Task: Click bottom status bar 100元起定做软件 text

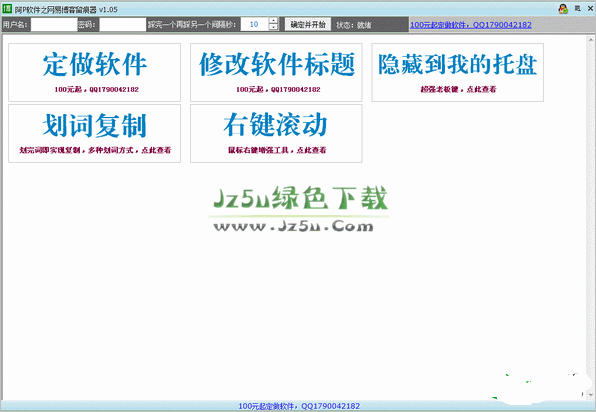Action: click(299, 406)
